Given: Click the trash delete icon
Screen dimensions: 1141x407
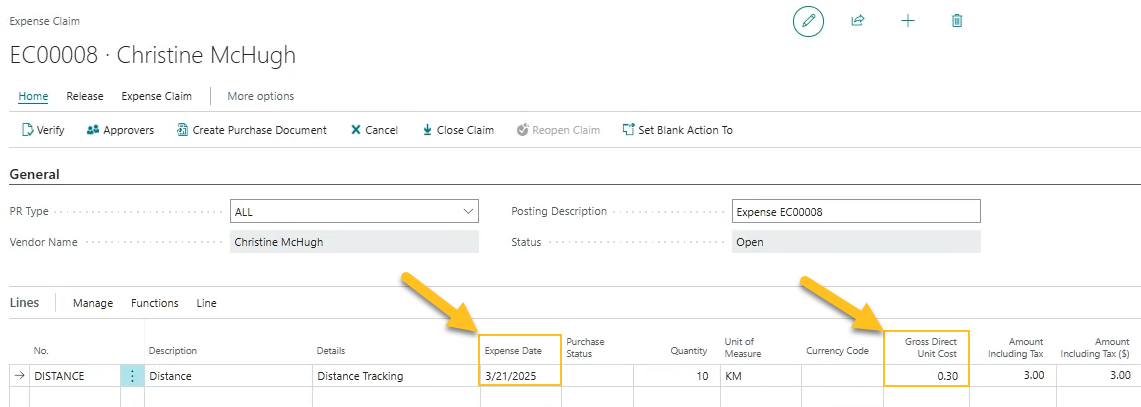Looking at the screenshot, I should pyautogui.click(x=957, y=21).
